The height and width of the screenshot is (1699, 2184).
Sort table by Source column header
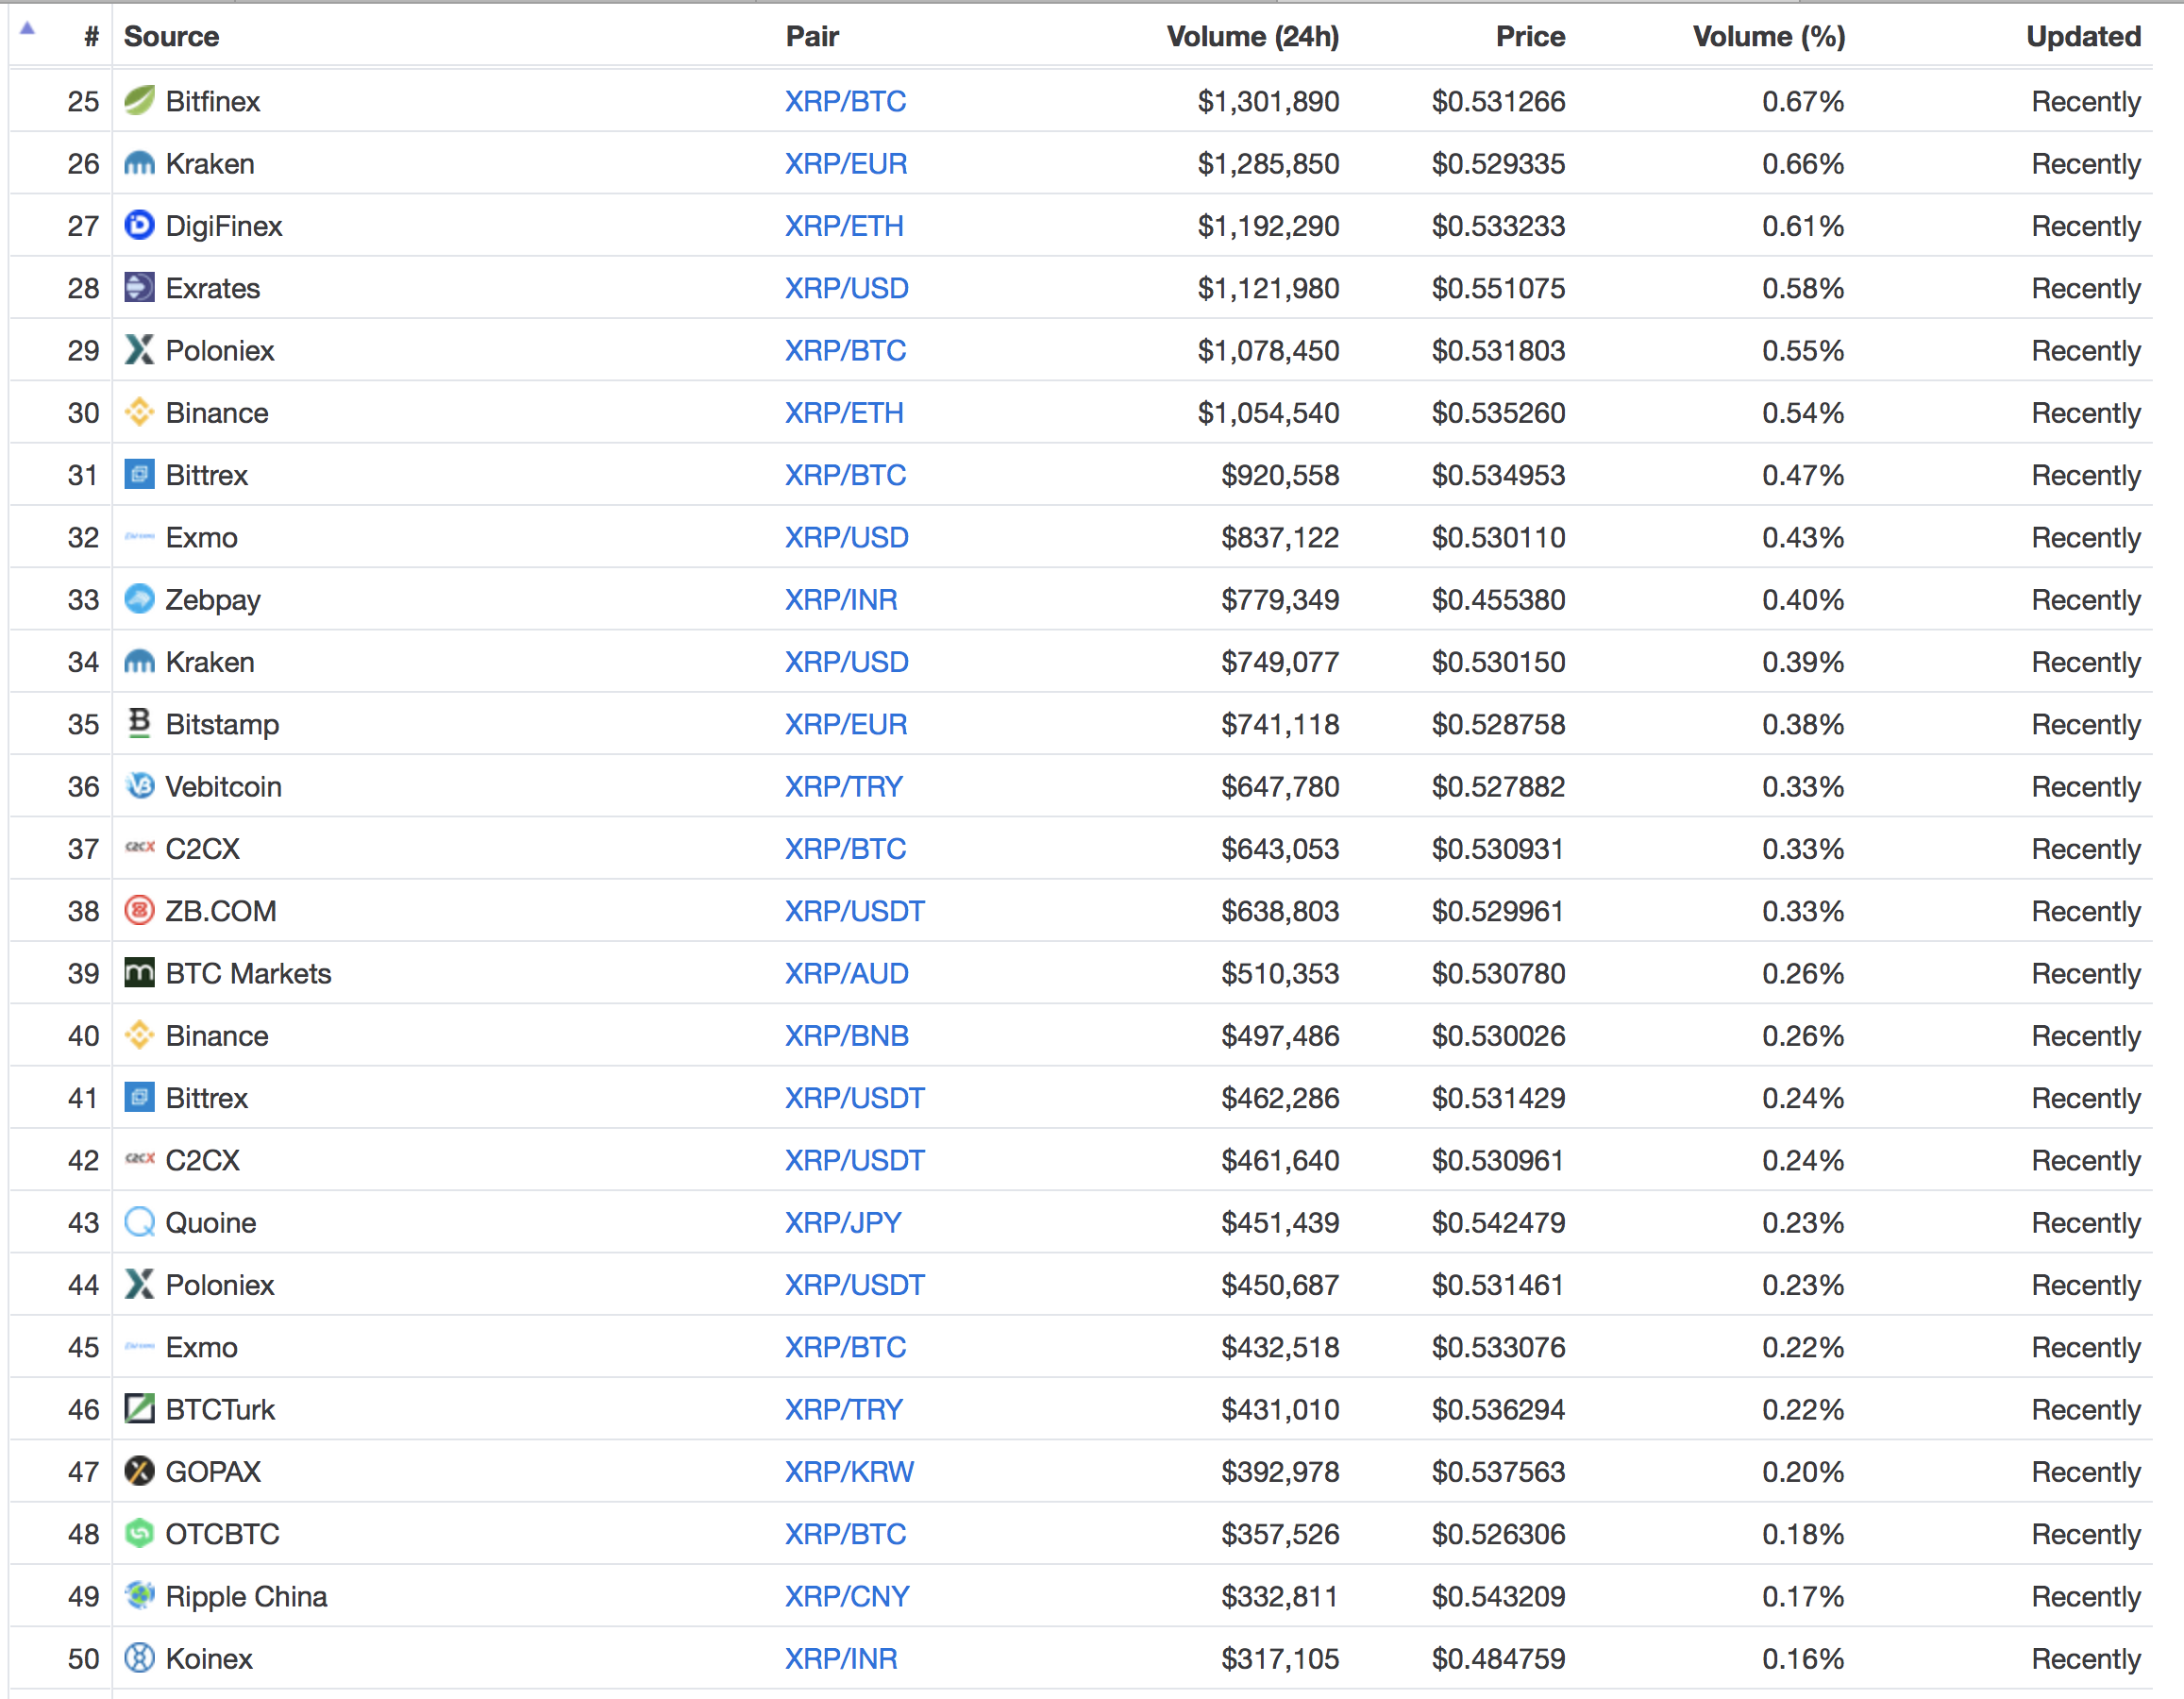tap(171, 36)
